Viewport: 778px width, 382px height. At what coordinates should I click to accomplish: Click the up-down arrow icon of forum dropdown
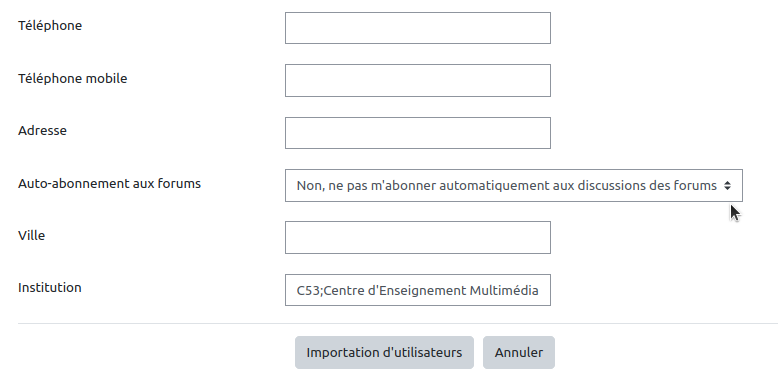pyautogui.click(x=727, y=186)
